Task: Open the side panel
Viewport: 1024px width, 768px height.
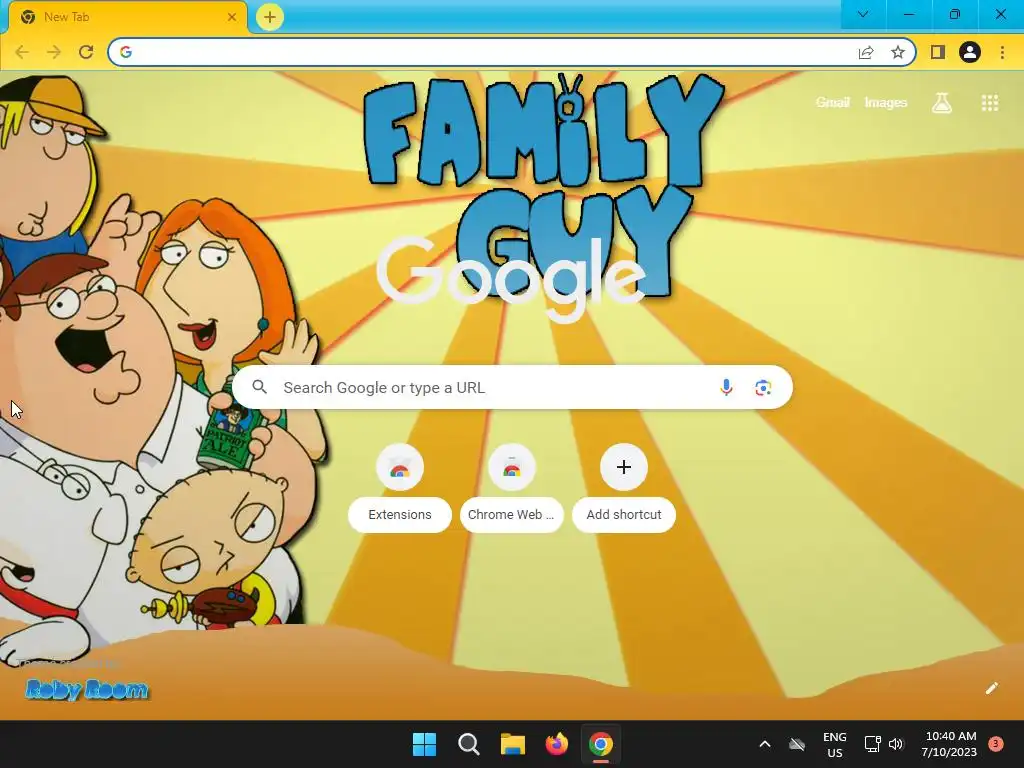Action: 938,52
